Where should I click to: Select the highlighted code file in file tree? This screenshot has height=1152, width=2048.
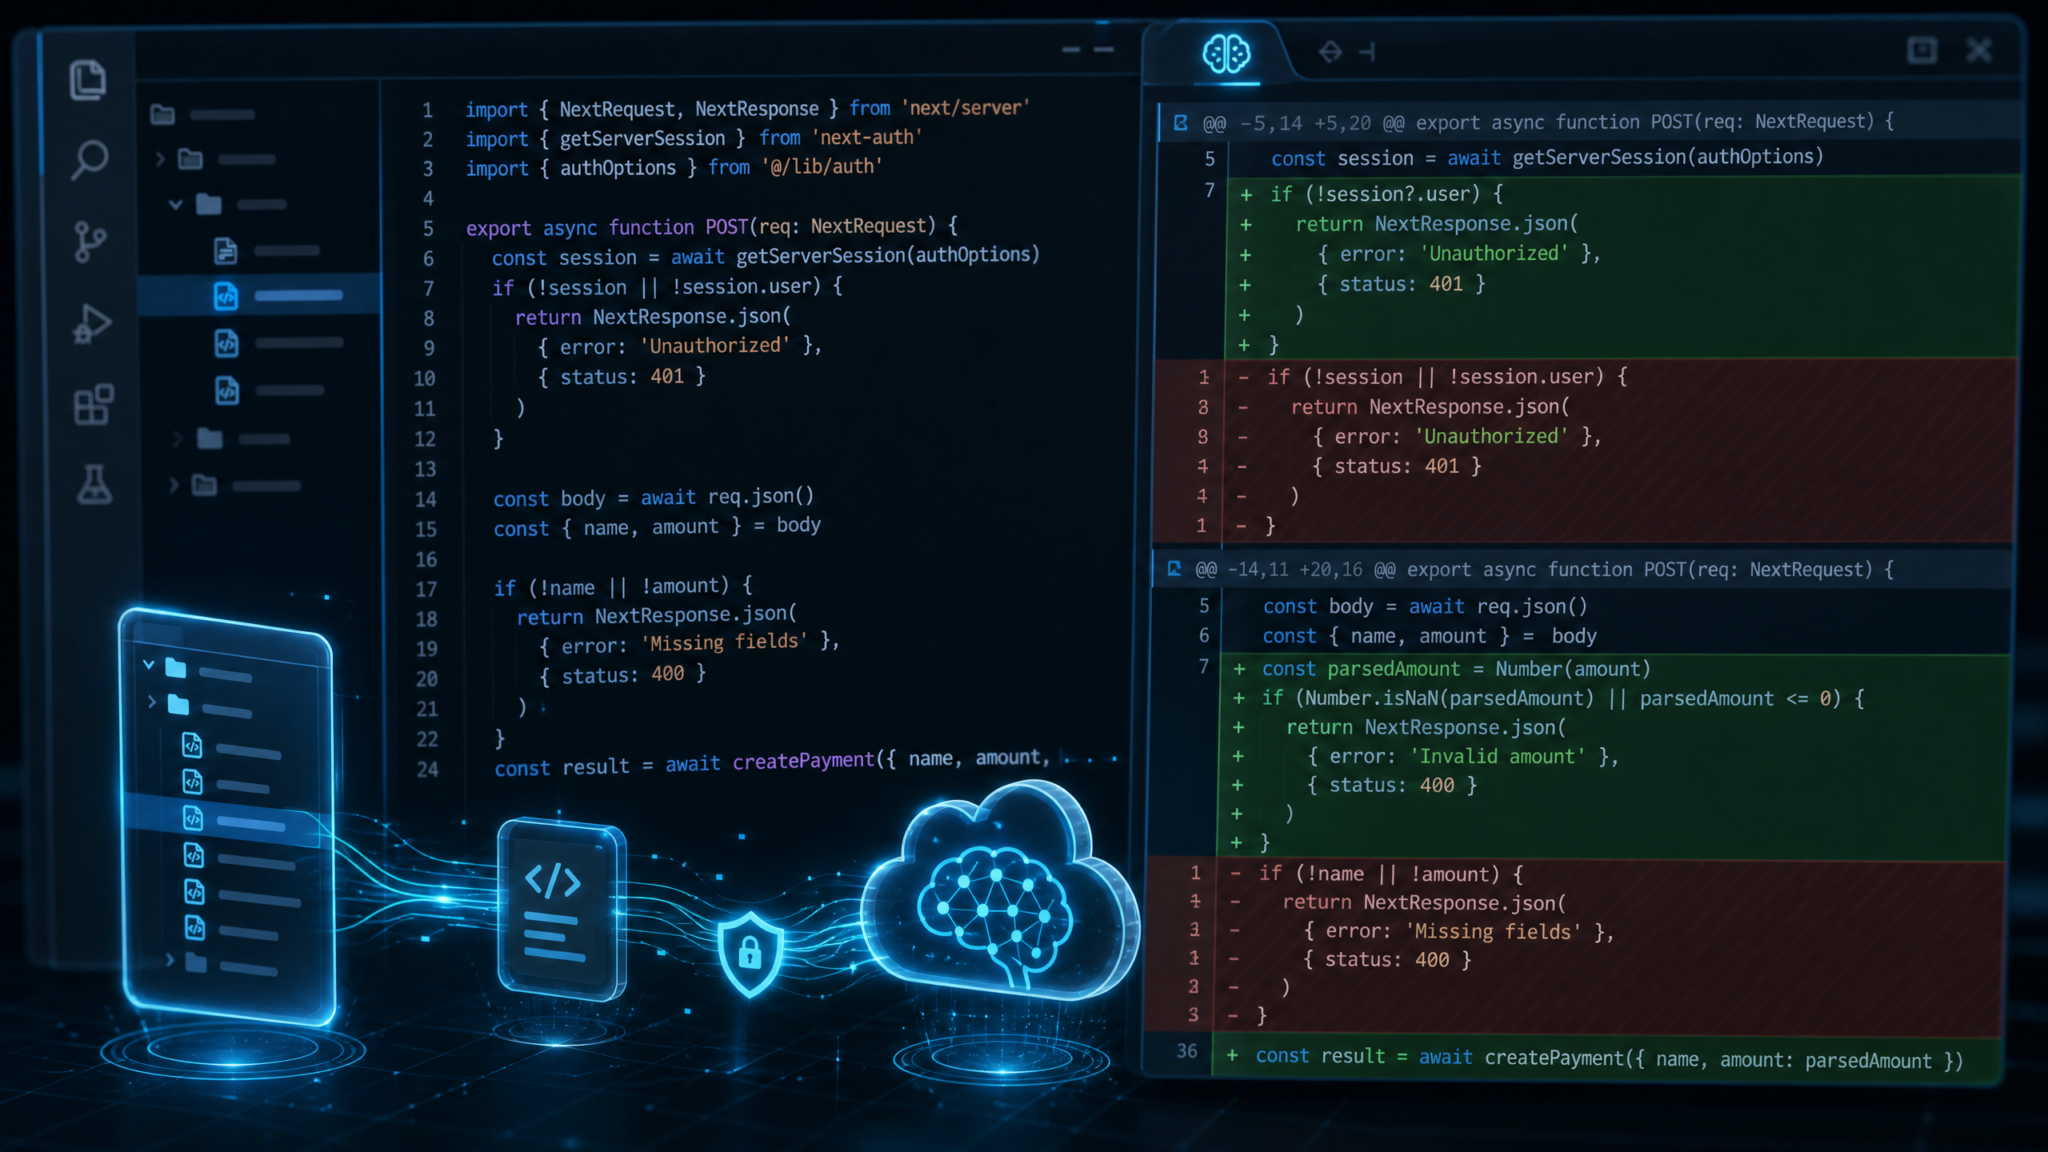pos(260,295)
